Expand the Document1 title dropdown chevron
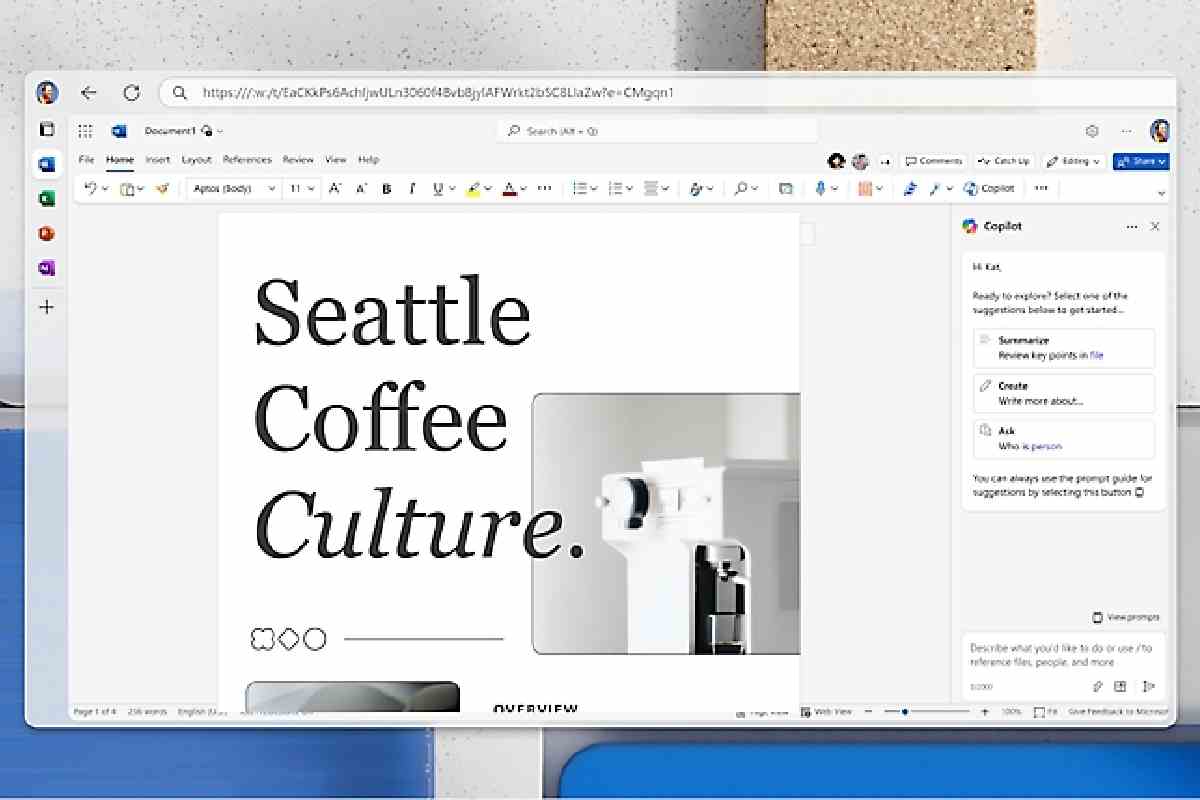 220,131
